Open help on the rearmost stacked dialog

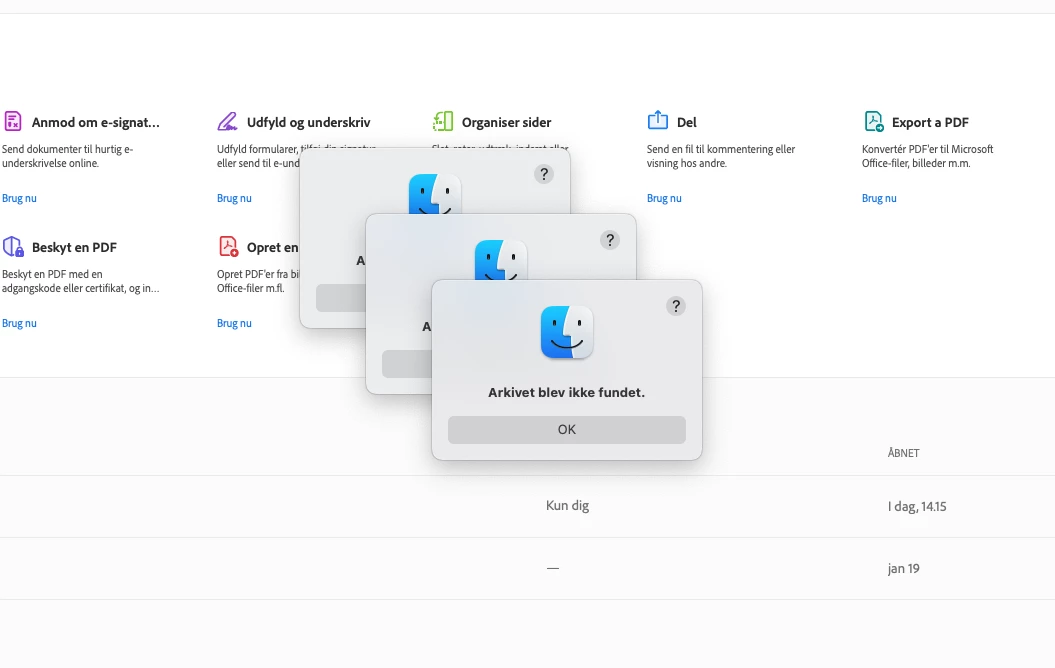pyautogui.click(x=544, y=174)
